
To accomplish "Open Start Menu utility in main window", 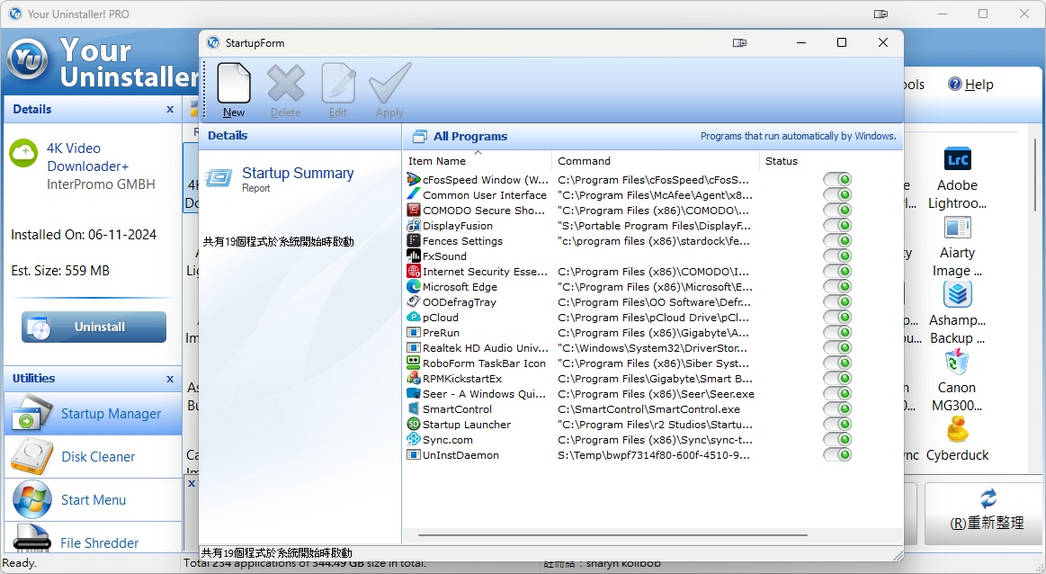I will pos(93,500).
